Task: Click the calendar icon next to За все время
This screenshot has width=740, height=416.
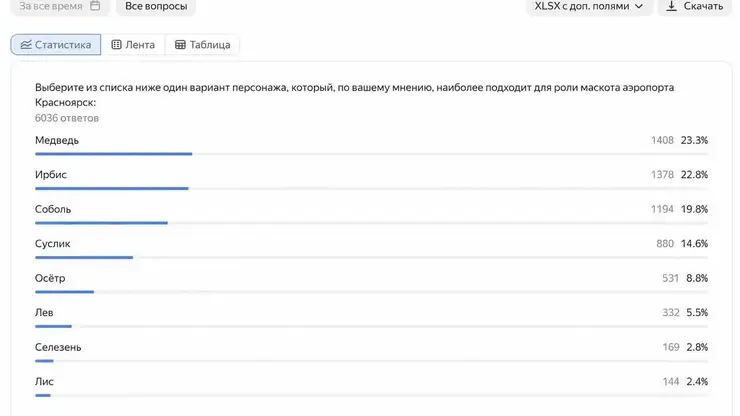Action: click(95, 6)
